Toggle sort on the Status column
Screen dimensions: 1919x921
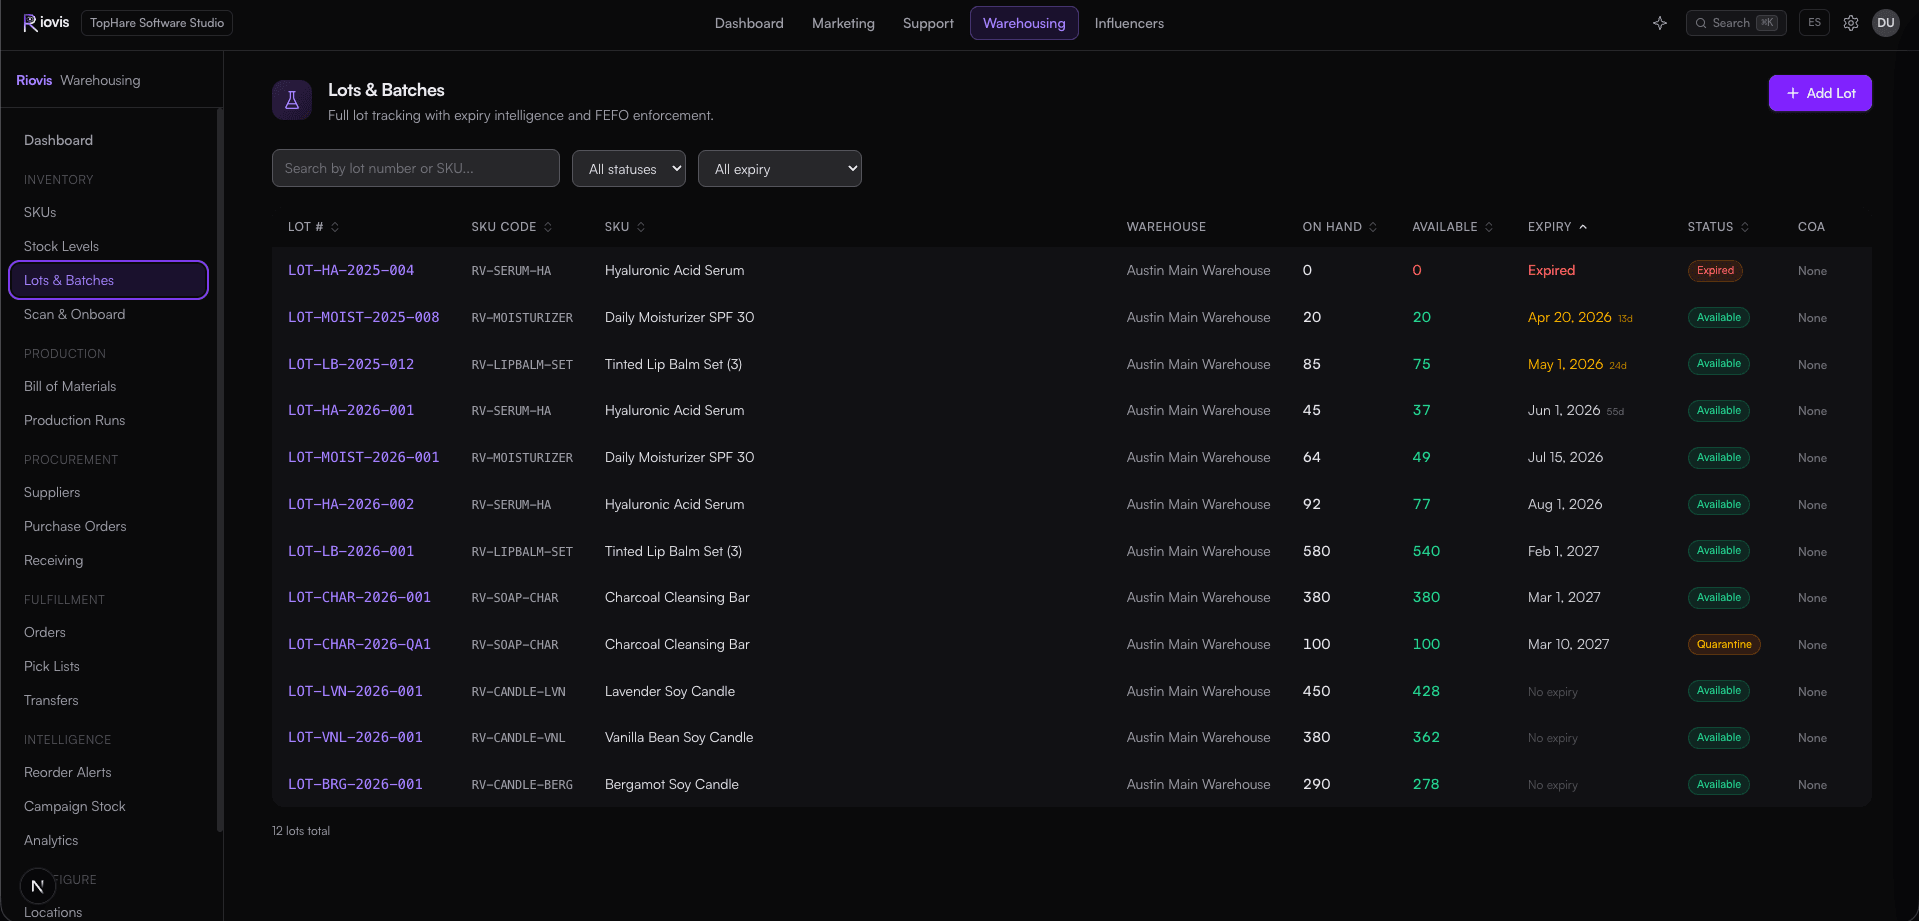1745,227
